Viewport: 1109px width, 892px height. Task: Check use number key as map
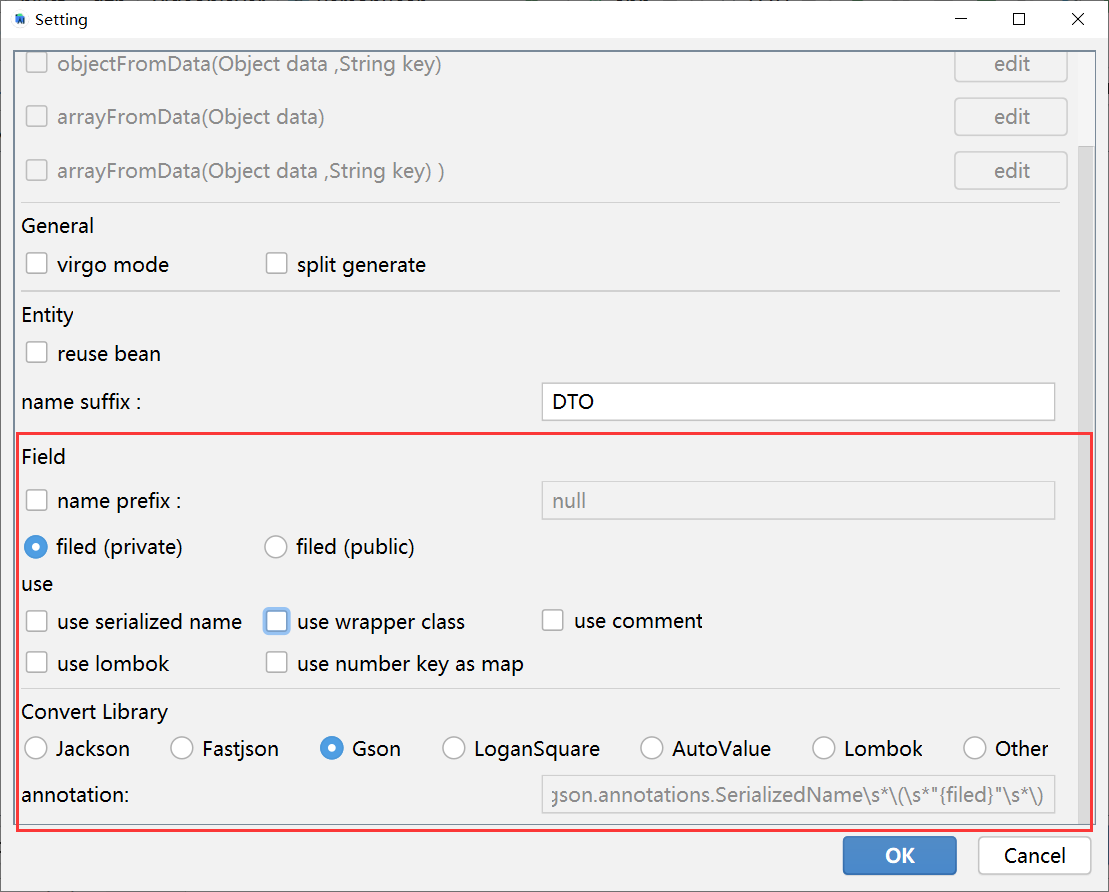pyautogui.click(x=277, y=663)
